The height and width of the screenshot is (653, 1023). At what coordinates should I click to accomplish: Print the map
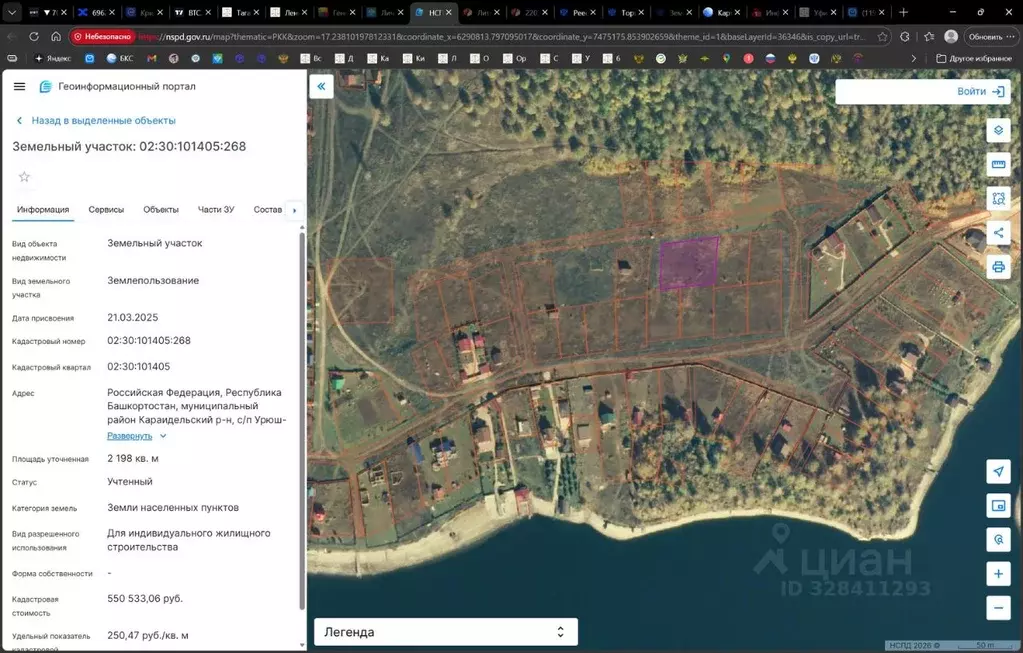997,267
